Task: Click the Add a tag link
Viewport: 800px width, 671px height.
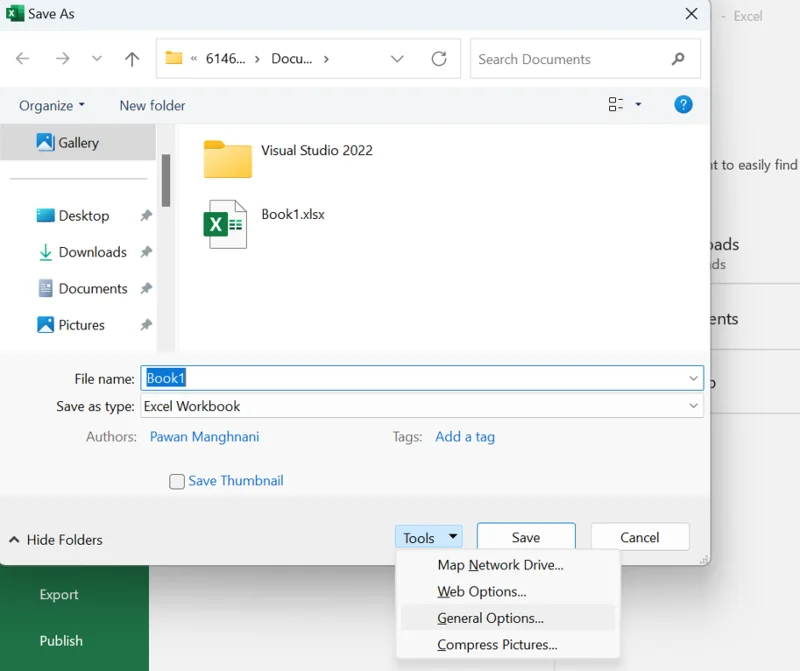Action: point(465,436)
